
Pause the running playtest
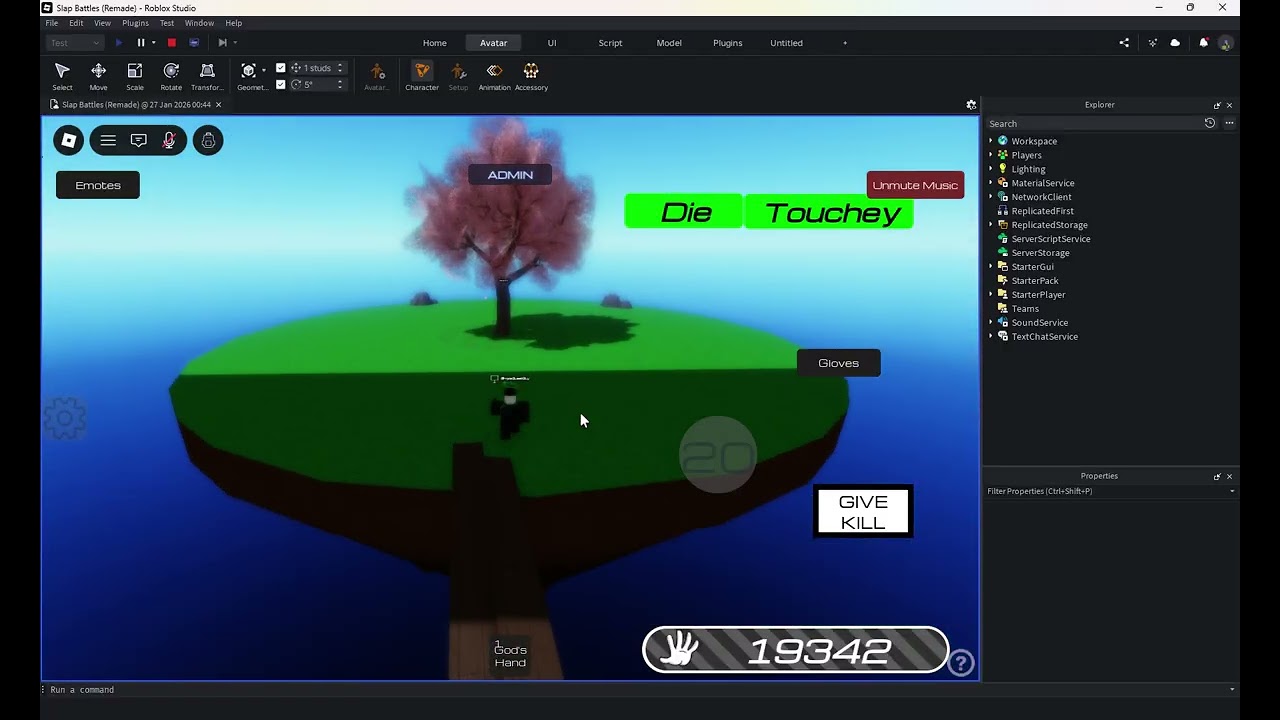141,43
